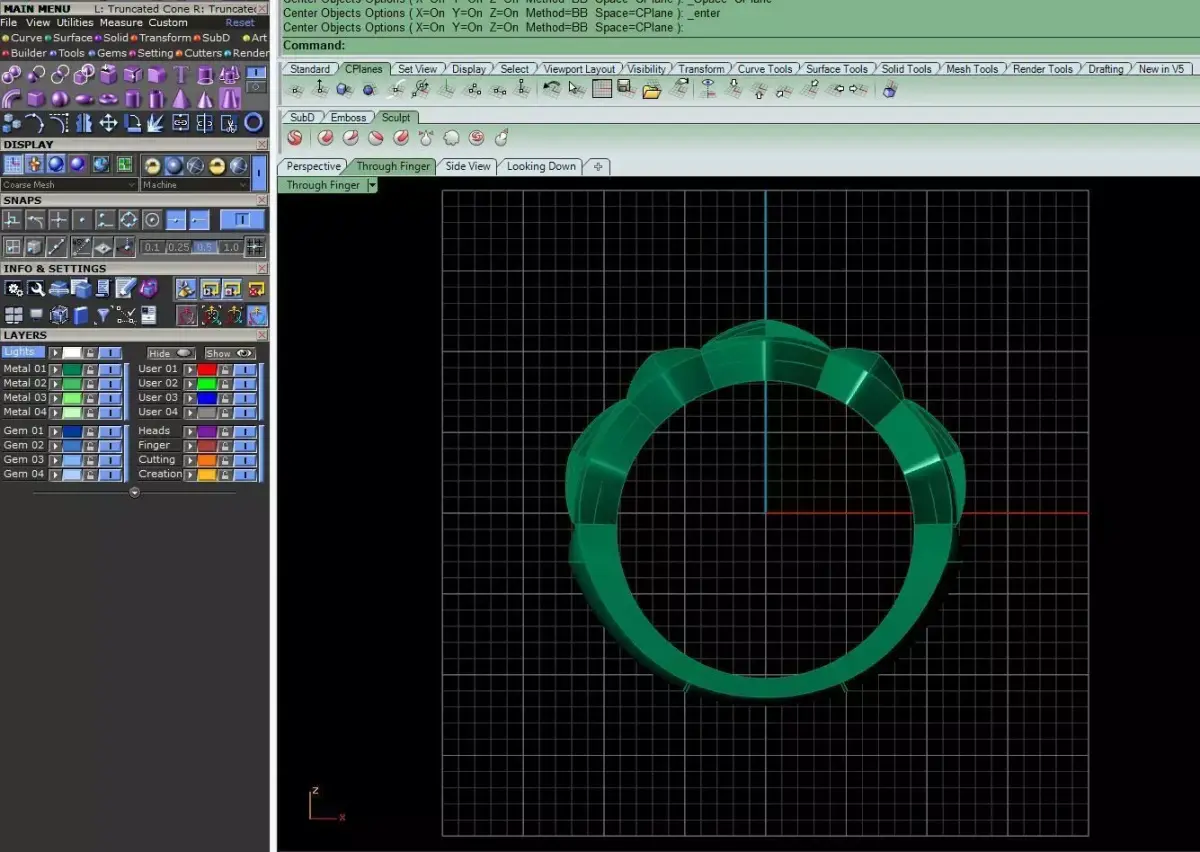The height and width of the screenshot is (852, 1200).
Task: Click the blue stacked cubes array icon
Action: tap(11, 124)
